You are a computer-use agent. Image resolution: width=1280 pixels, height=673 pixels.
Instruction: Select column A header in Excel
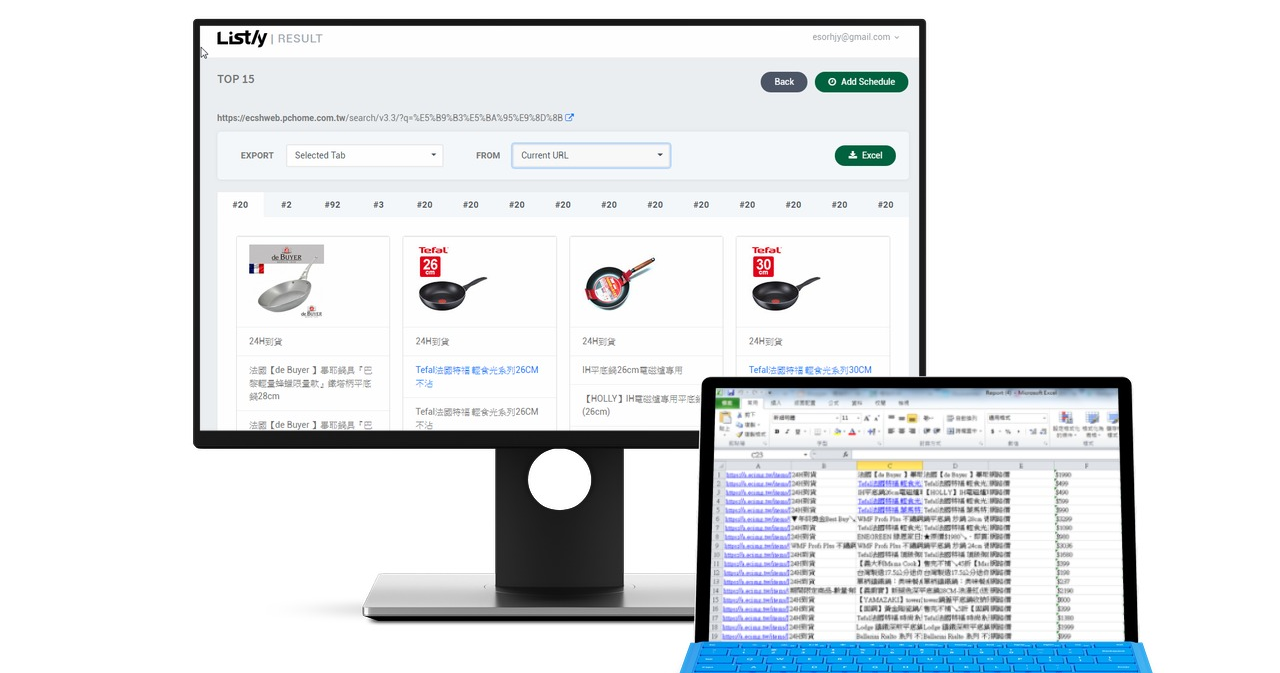[758, 466]
